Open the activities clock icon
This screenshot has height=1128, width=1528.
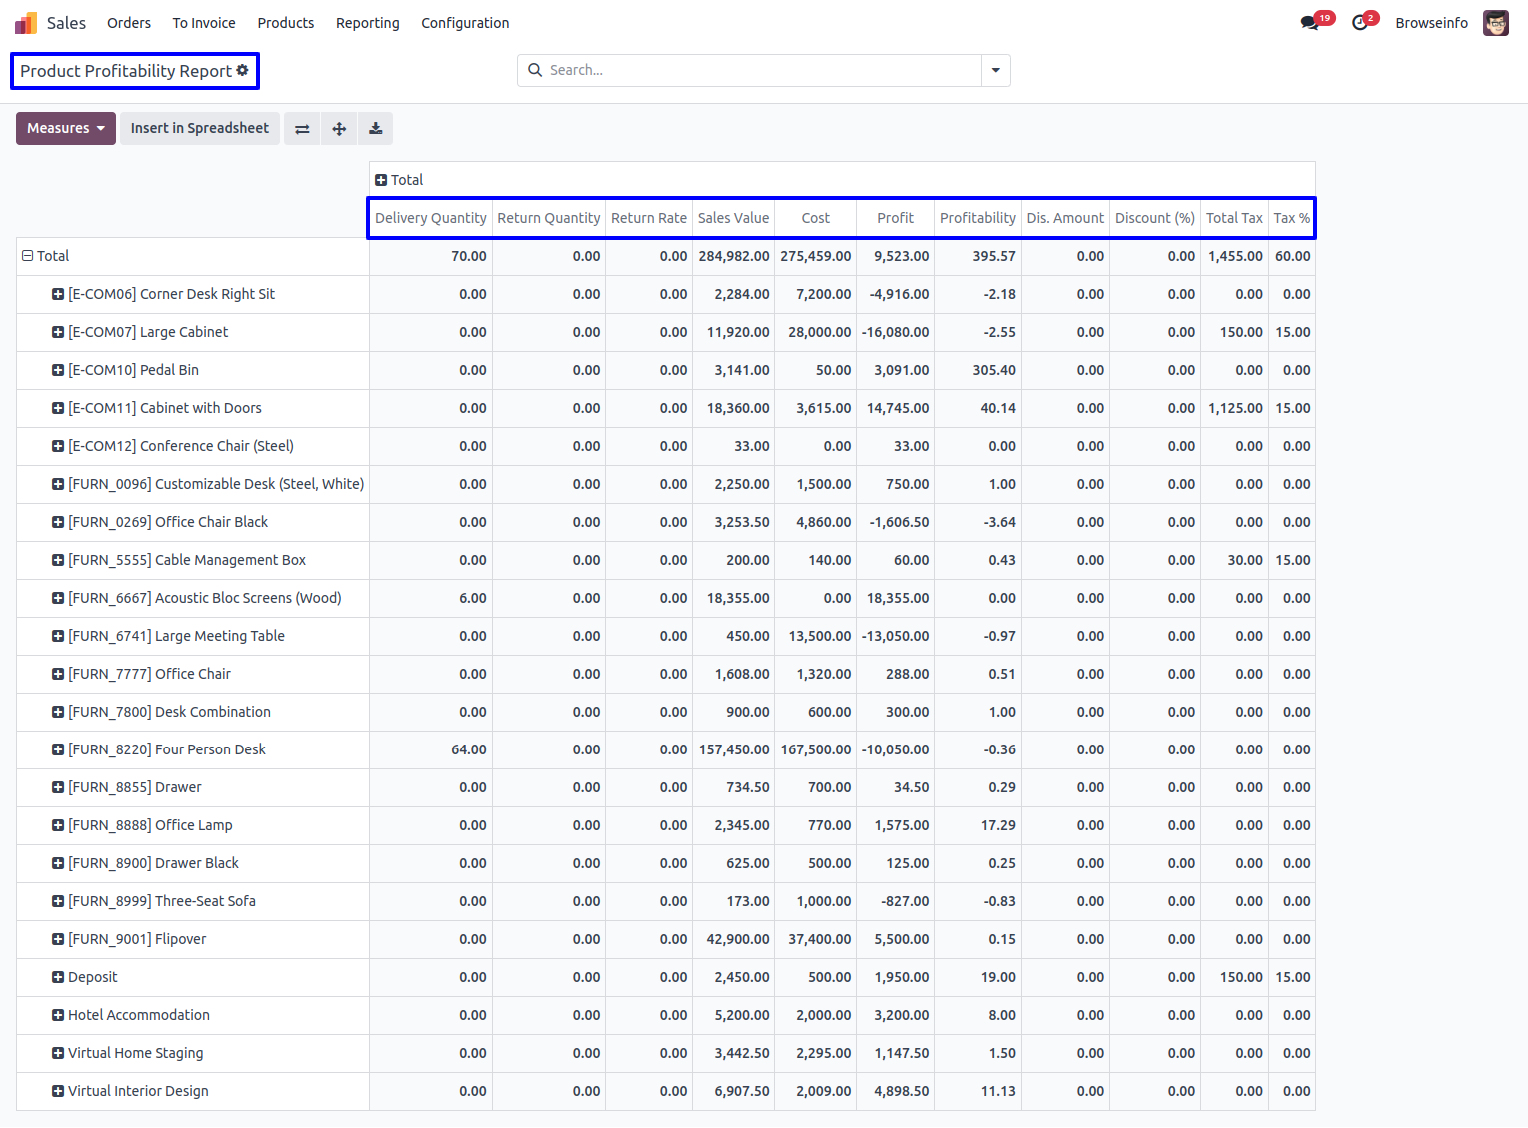tap(1360, 23)
